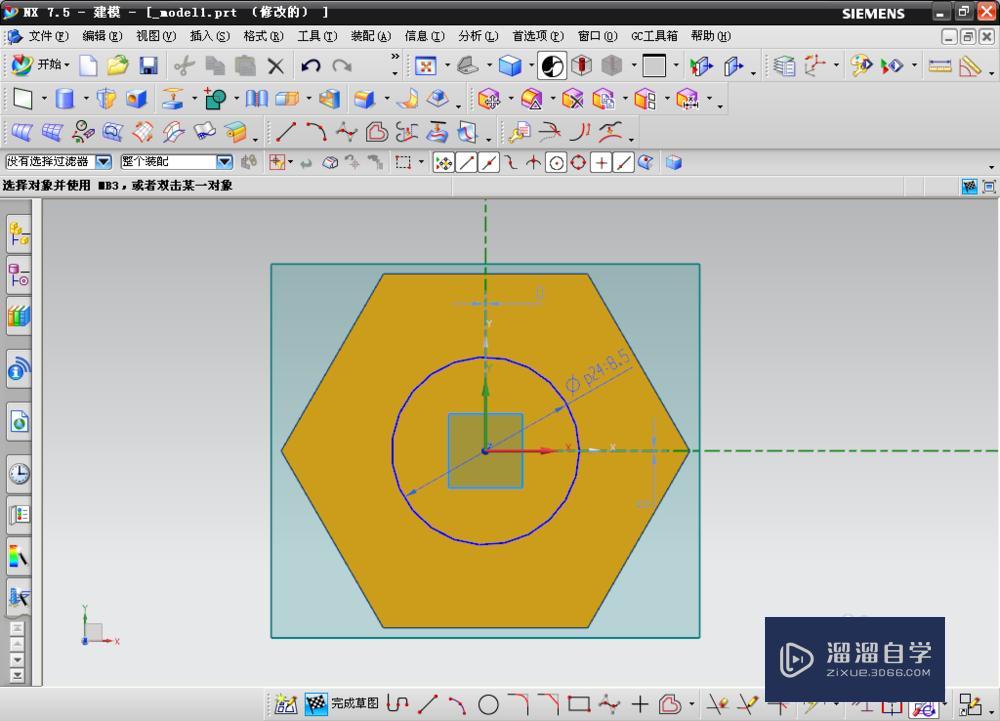Screen dimensions: 1000x721
Task: Click the measure distance ruler icon
Action: (x=939, y=66)
